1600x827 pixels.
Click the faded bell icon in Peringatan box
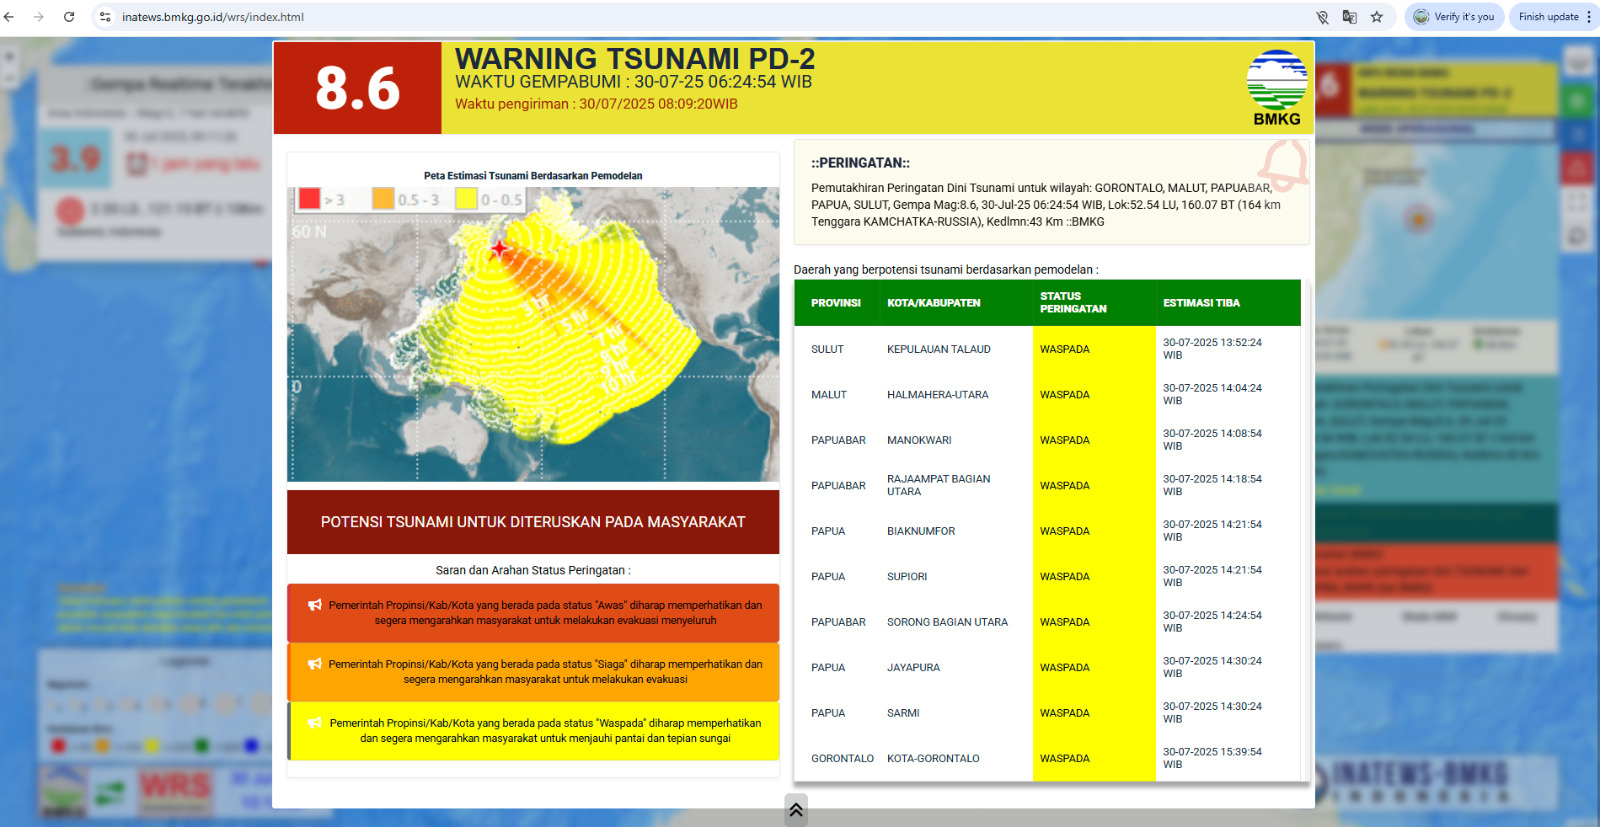[1283, 163]
